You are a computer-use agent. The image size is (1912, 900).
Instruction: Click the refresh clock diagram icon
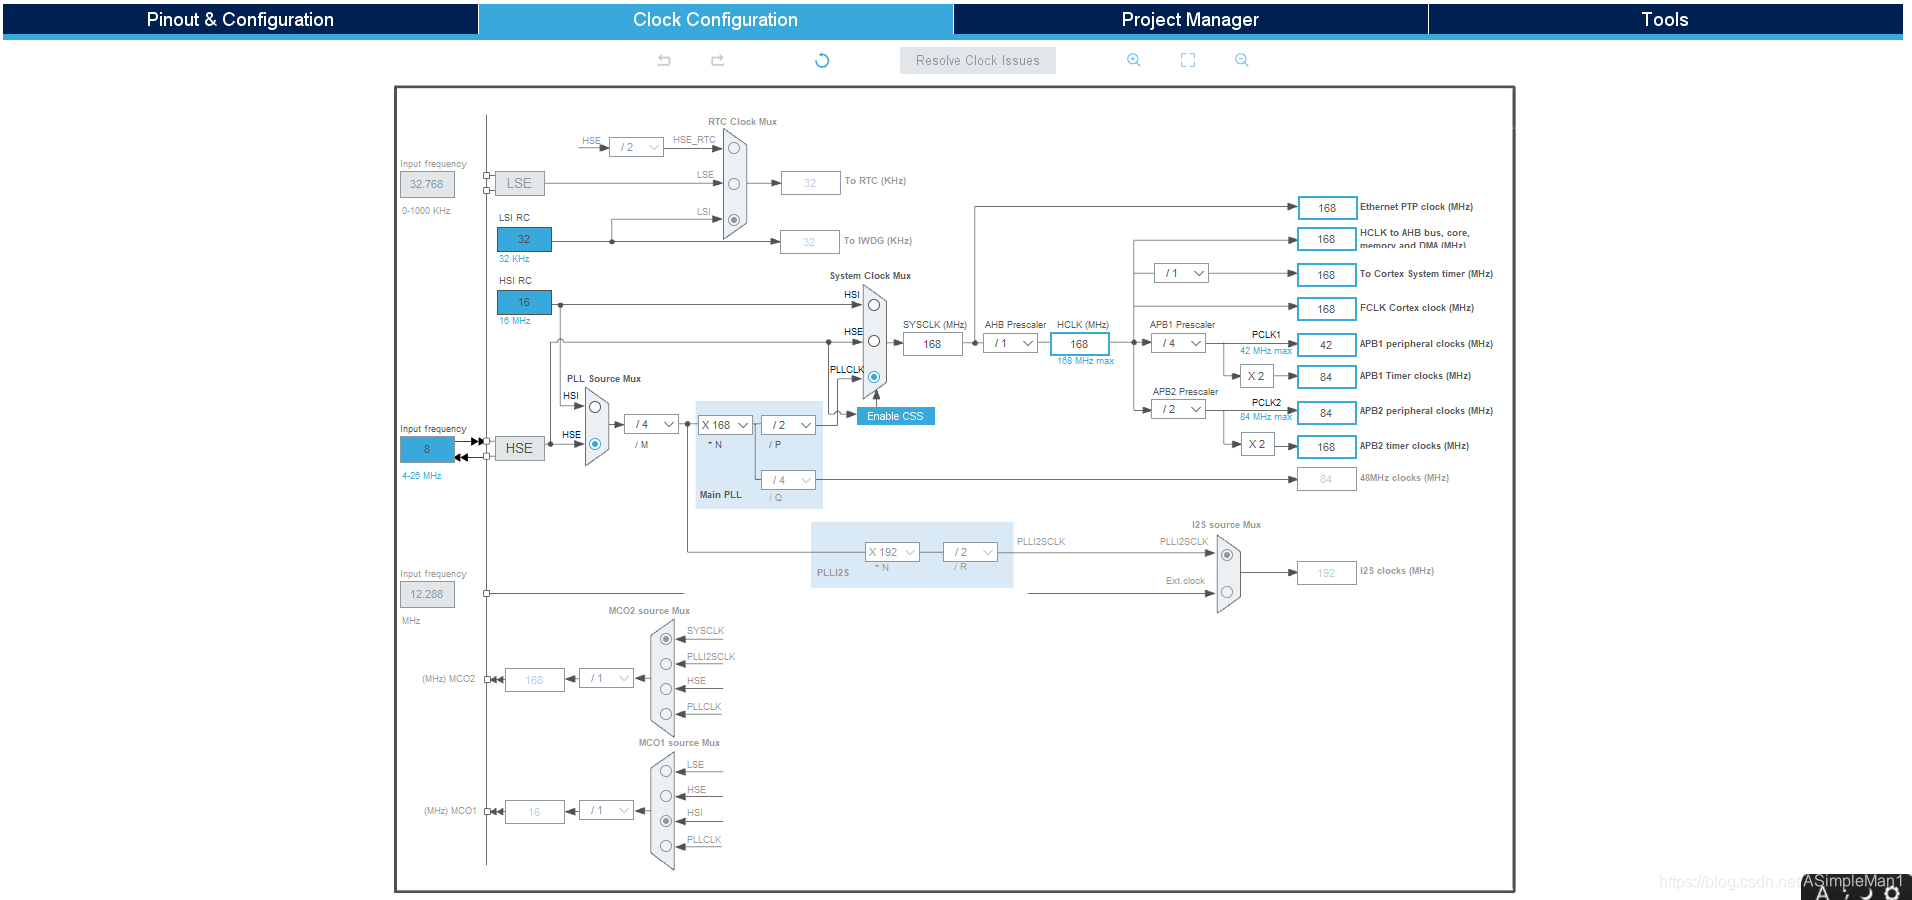pos(822,60)
